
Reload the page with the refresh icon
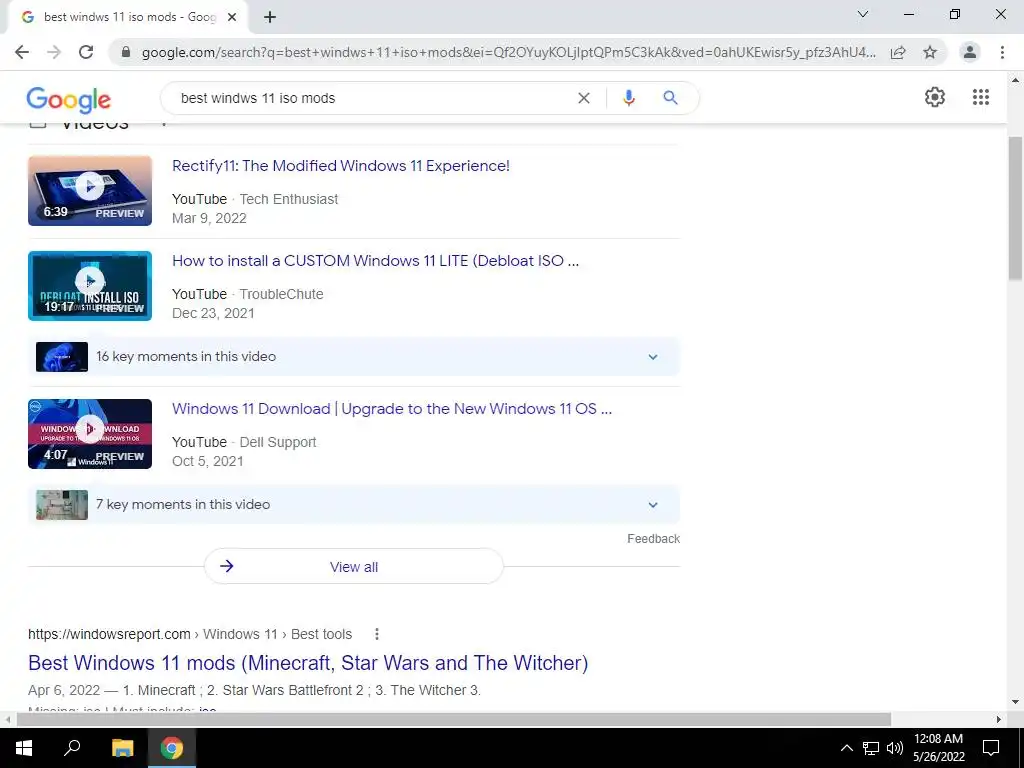(86, 52)
